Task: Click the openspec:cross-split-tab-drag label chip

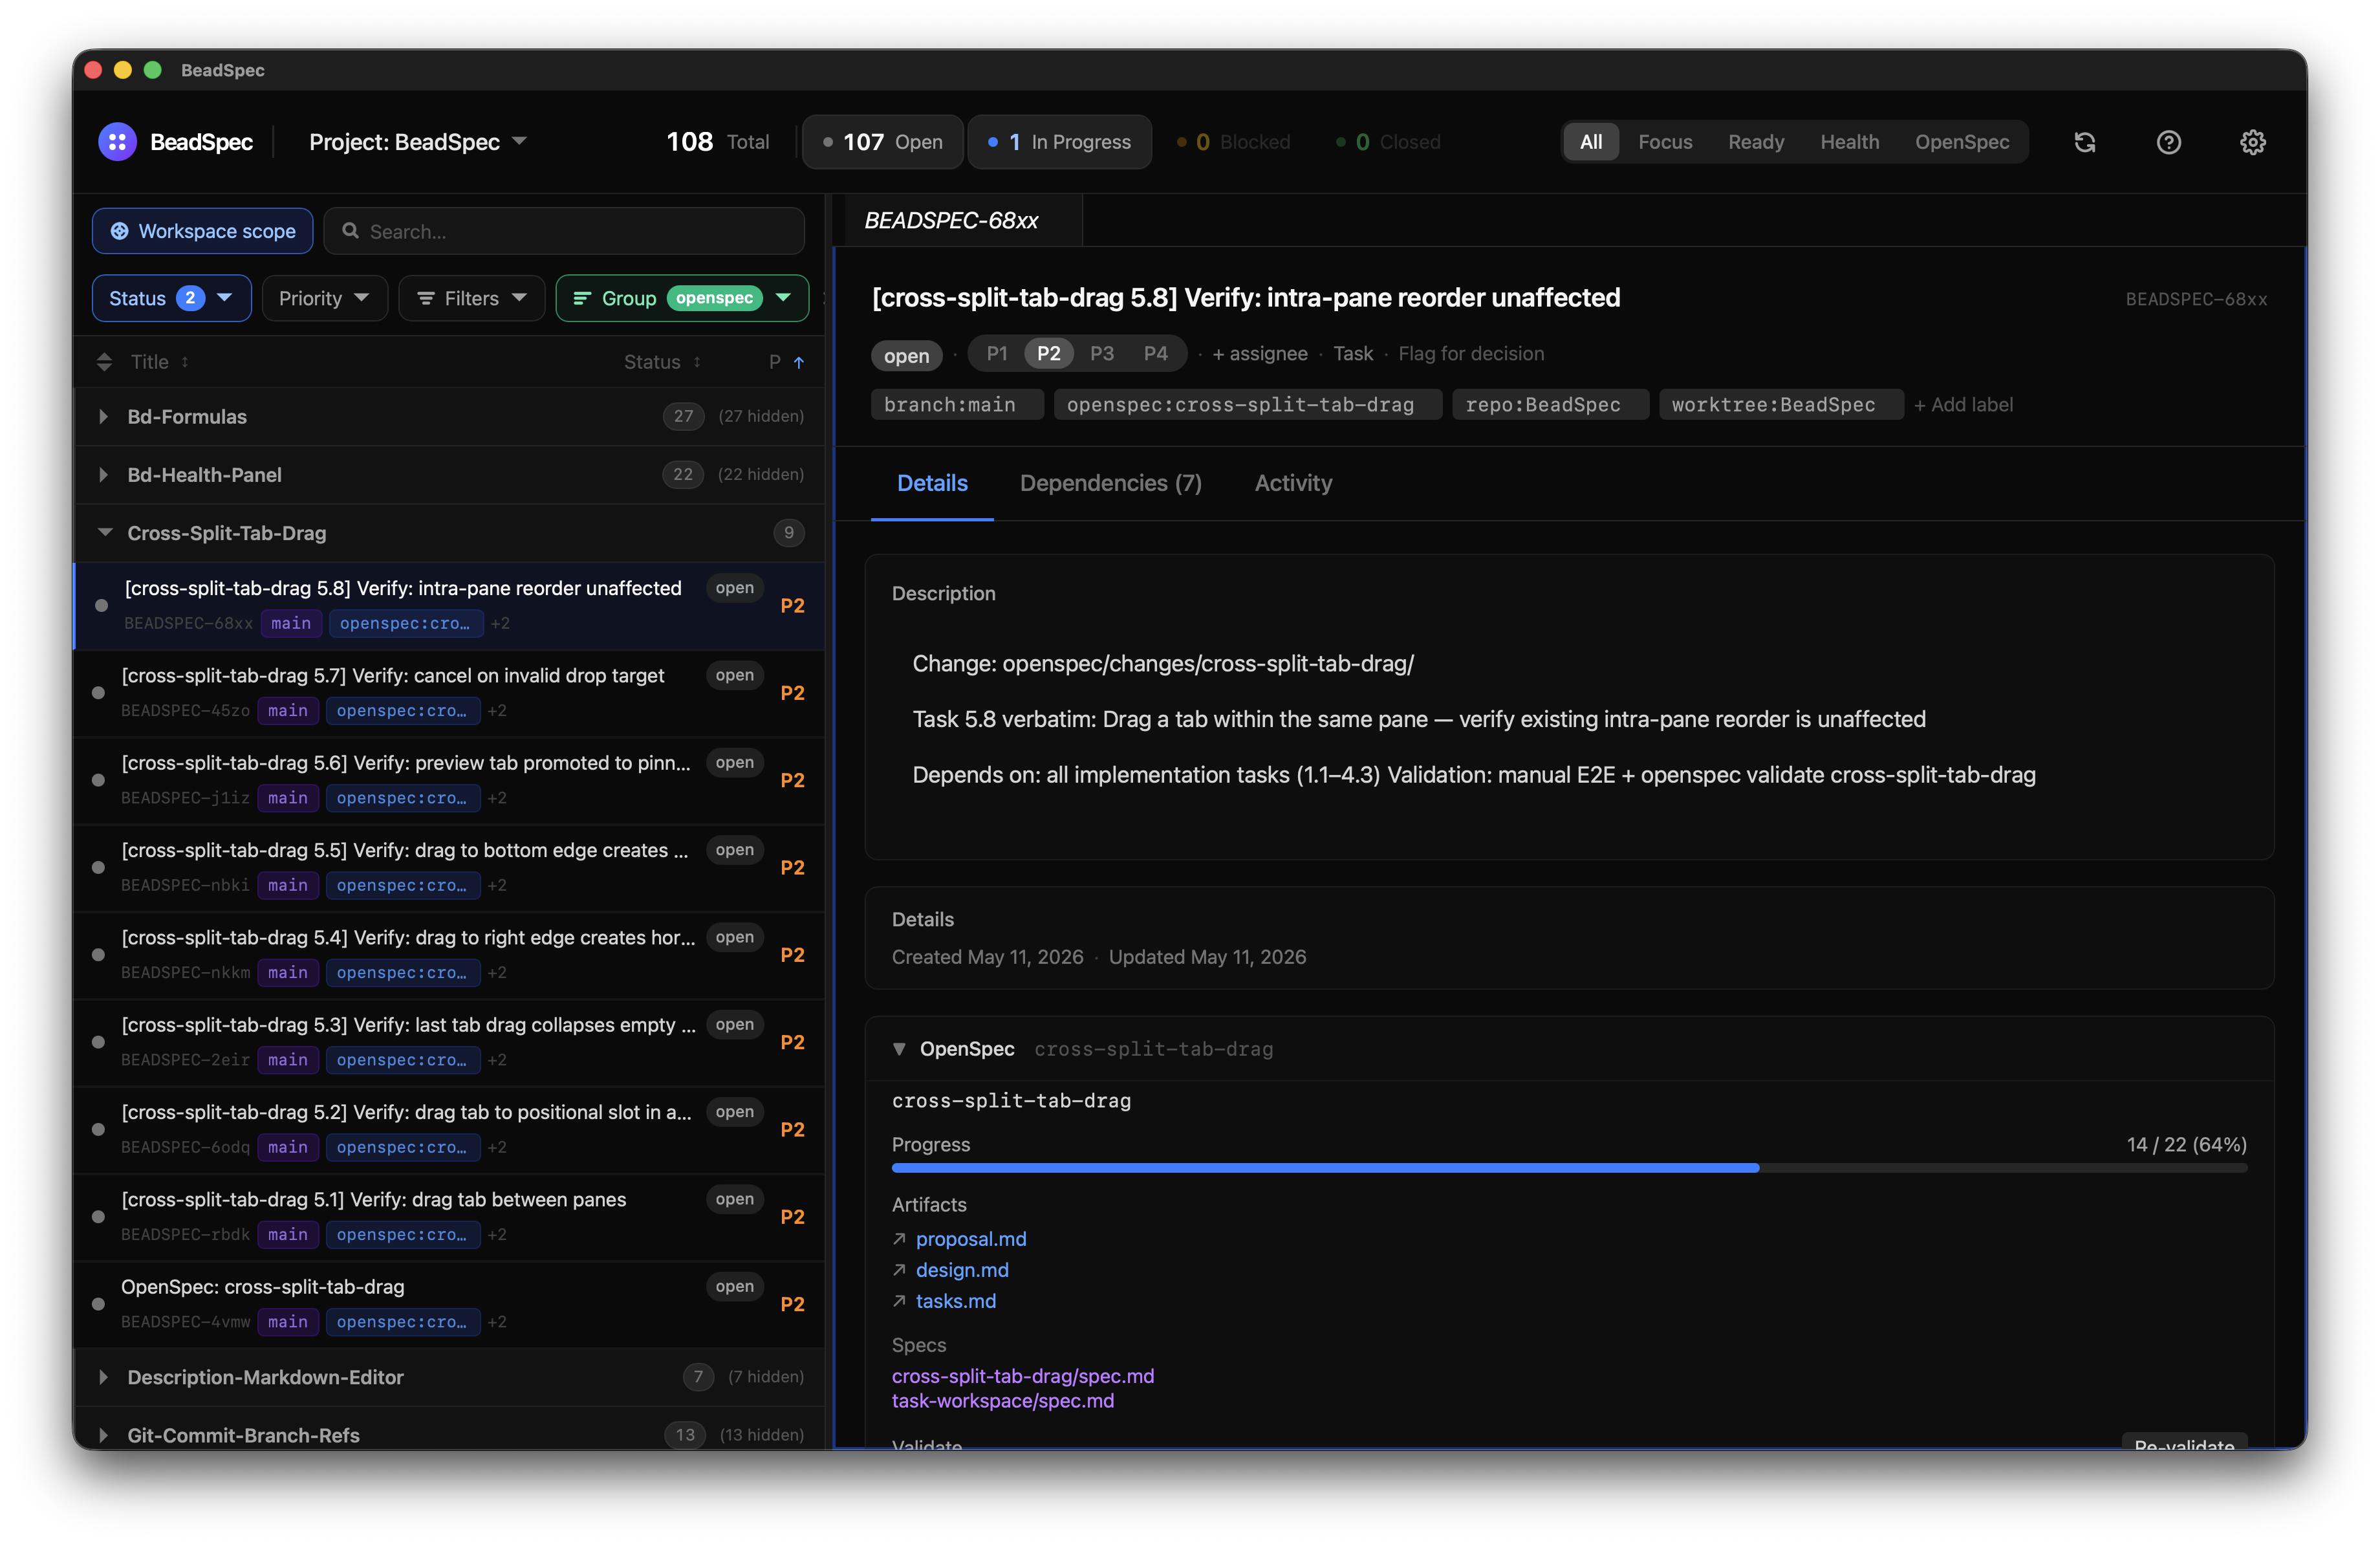Action: coord(1248,404)
